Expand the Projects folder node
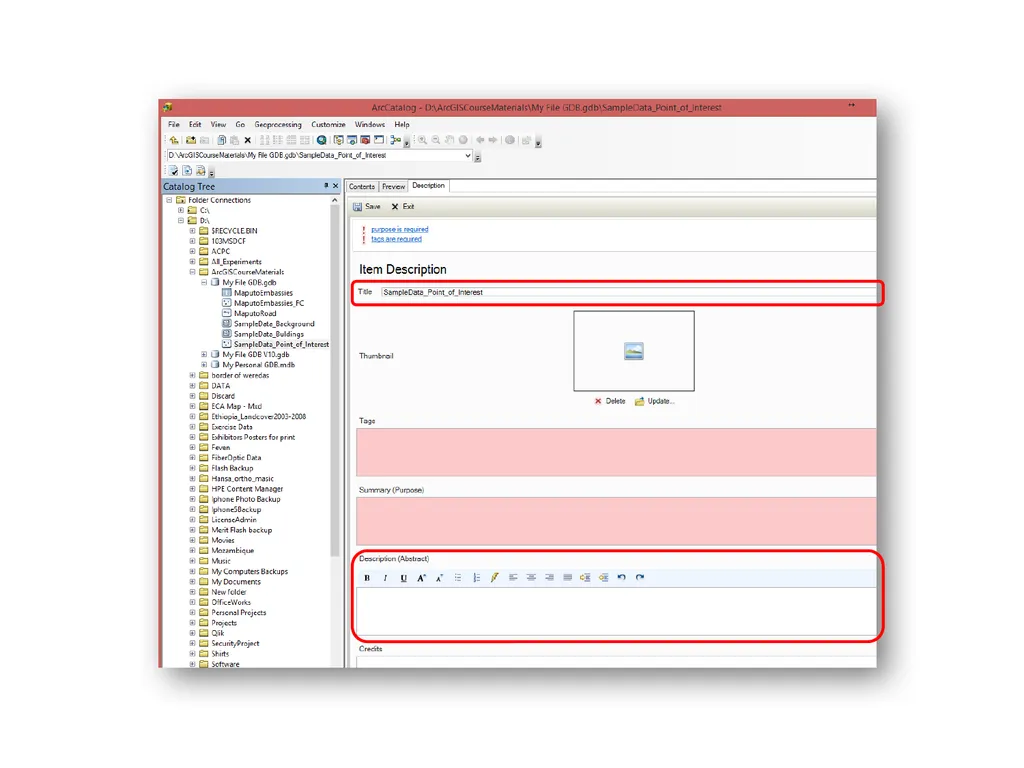 coord(193,623)
